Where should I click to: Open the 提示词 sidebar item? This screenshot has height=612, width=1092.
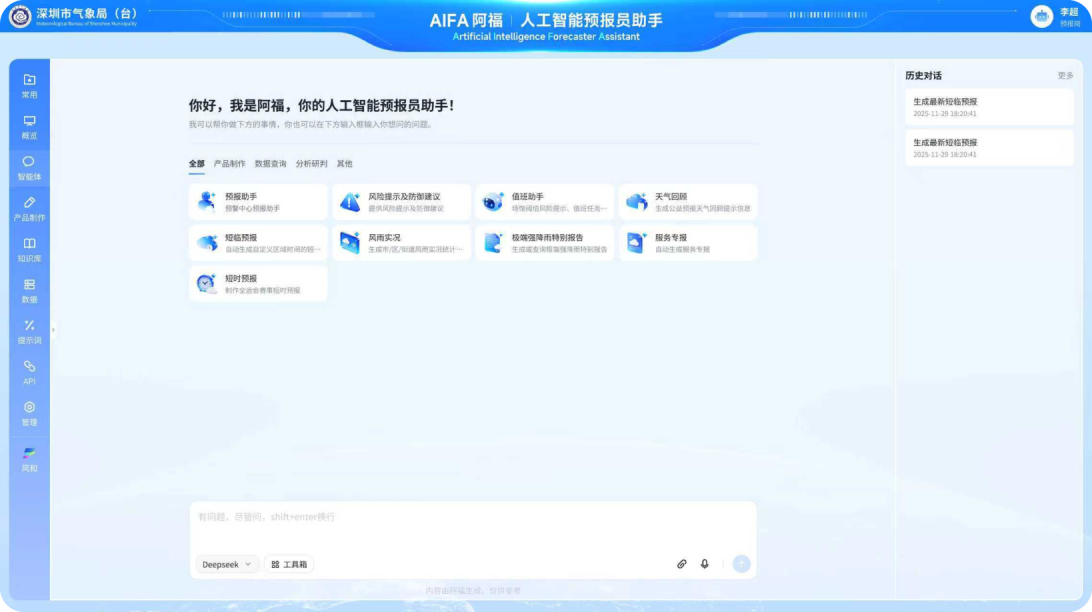point(29,326)
